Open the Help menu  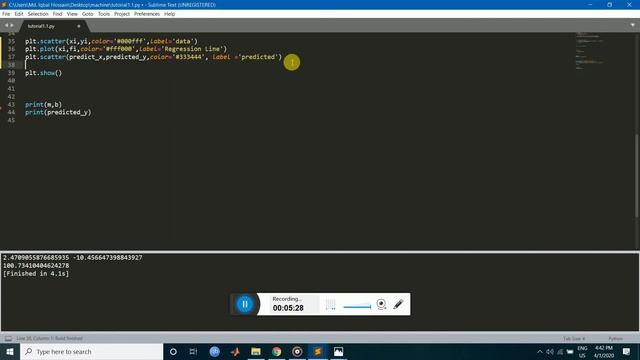[x=169, y=14]
